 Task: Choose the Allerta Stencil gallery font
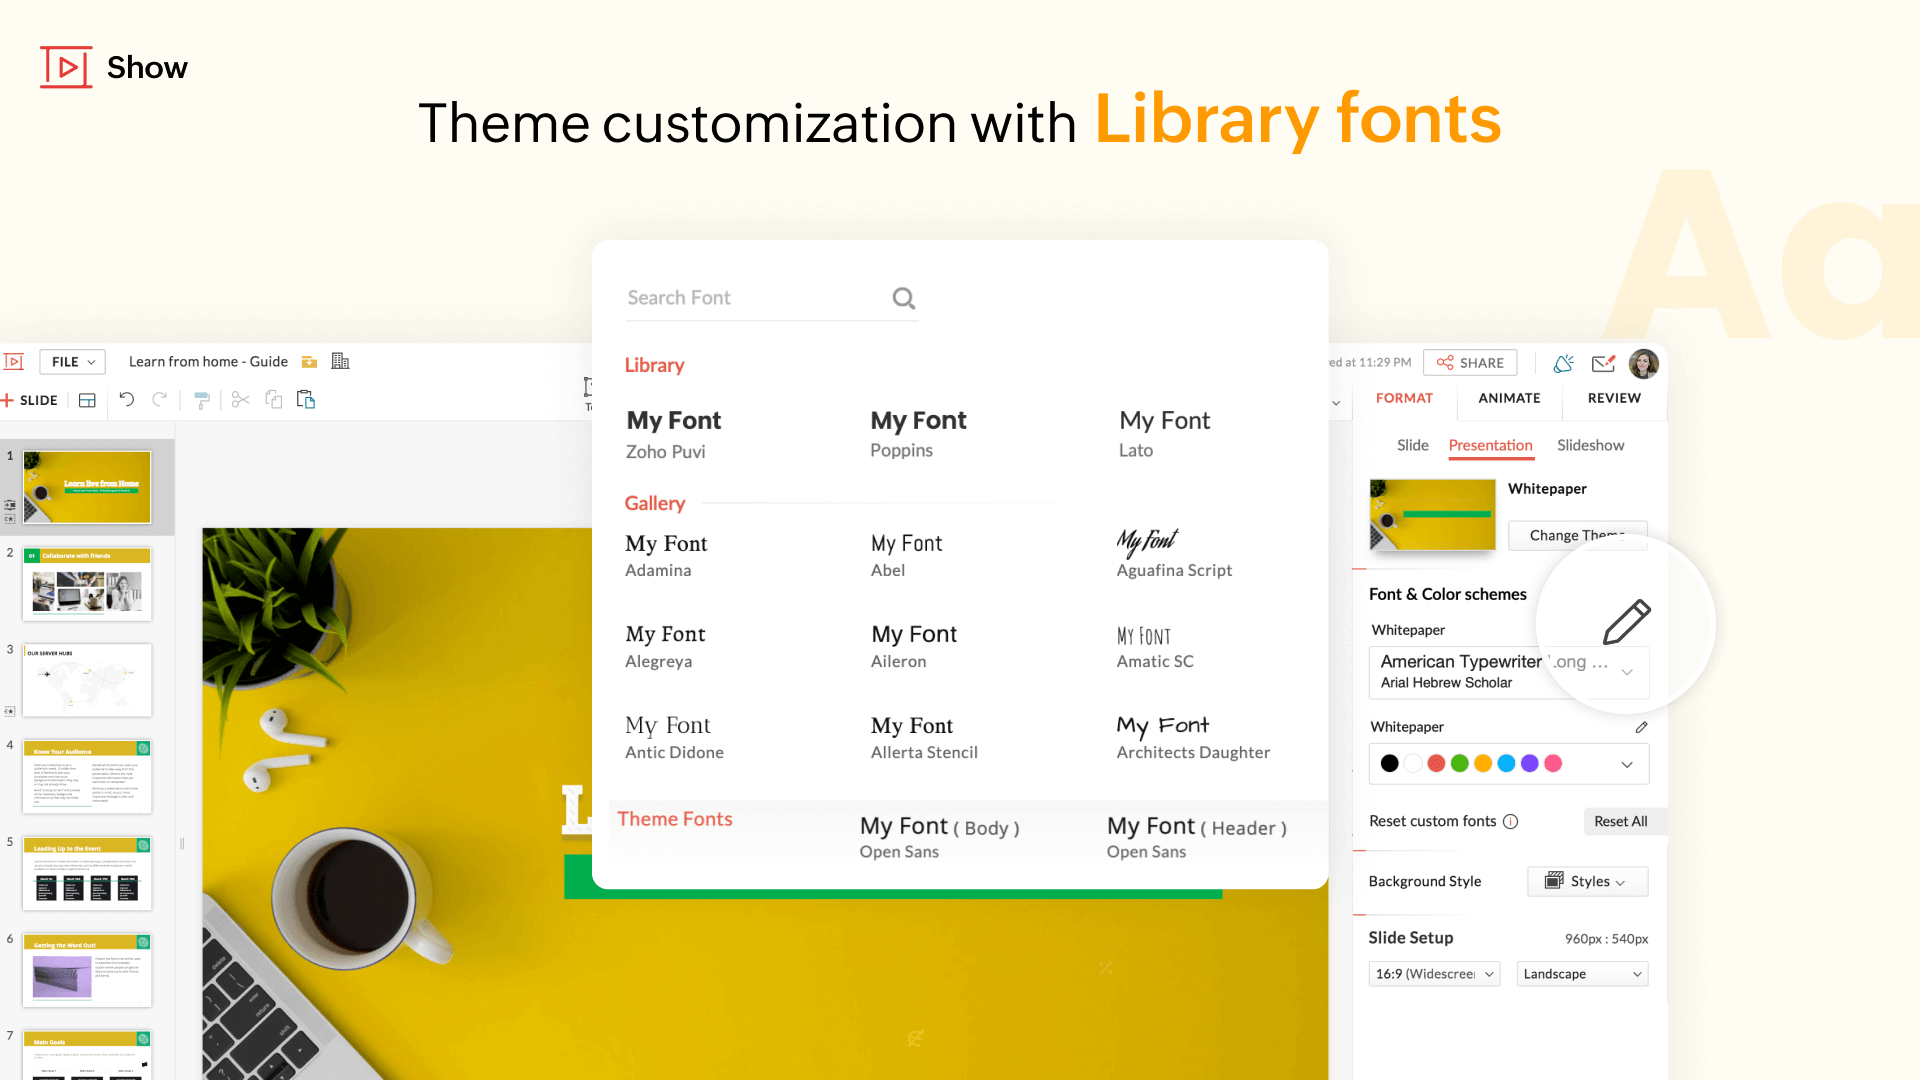(x=924, y=737)
